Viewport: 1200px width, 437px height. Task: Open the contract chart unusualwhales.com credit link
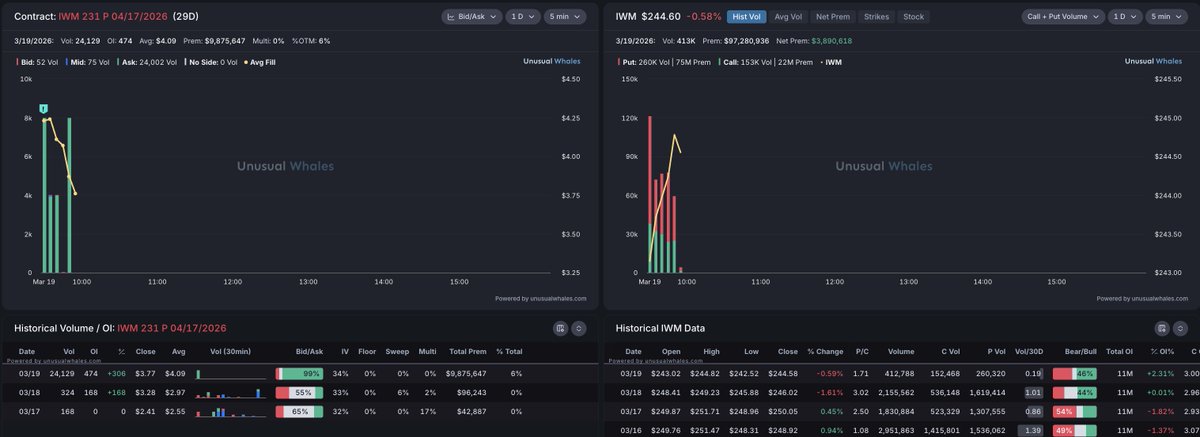pos(541,298)
